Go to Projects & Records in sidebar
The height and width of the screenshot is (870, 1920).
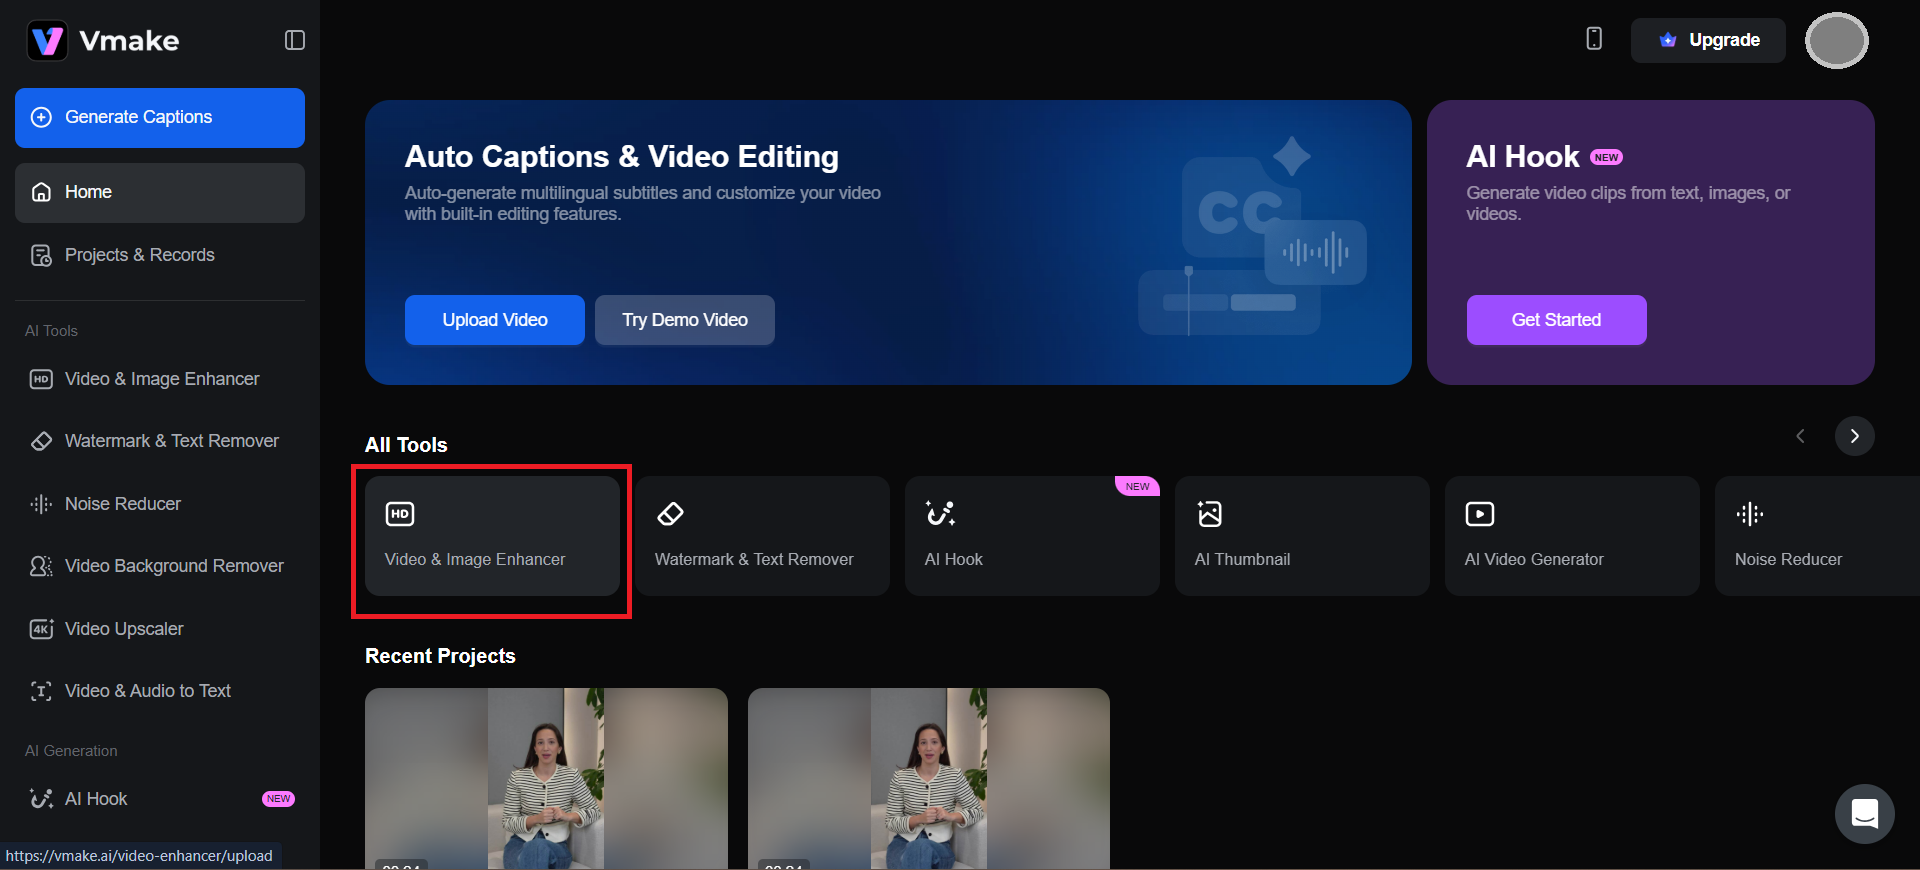coord(139,255)
